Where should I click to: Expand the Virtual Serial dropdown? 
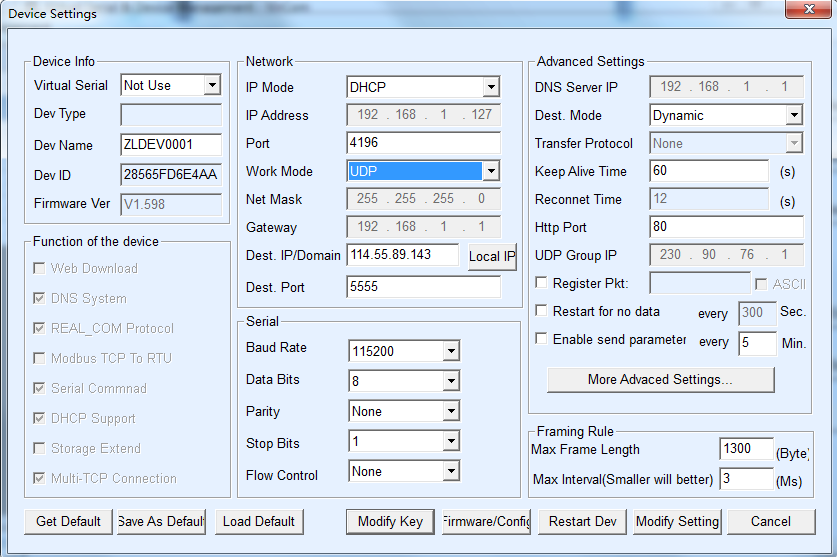pyautogui.click(x=211, y=85)
